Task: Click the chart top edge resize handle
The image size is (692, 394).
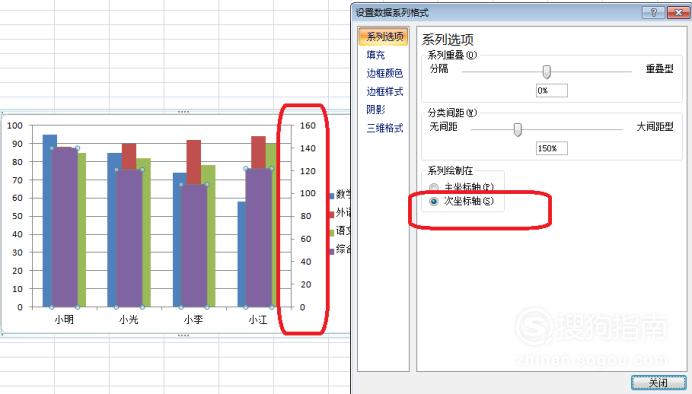Action: (x=183, y=112)
